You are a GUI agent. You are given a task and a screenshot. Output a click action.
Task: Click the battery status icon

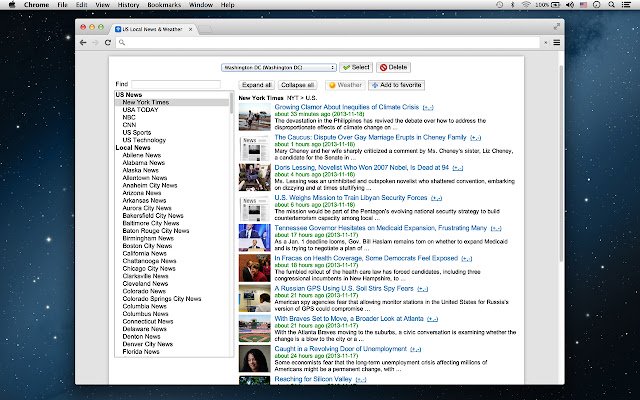click(556, 5)
